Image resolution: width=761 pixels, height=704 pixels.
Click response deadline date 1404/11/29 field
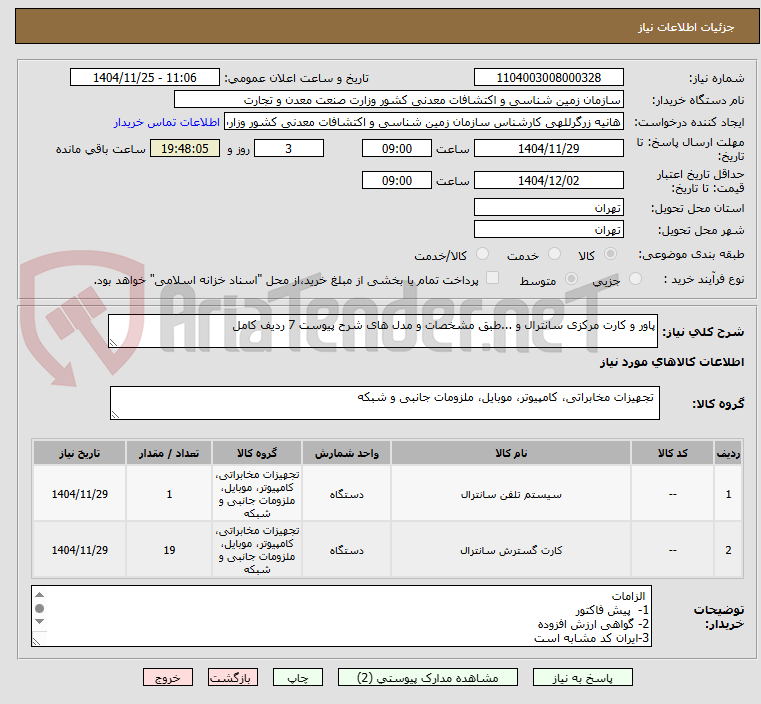click(x=548, y=148)
